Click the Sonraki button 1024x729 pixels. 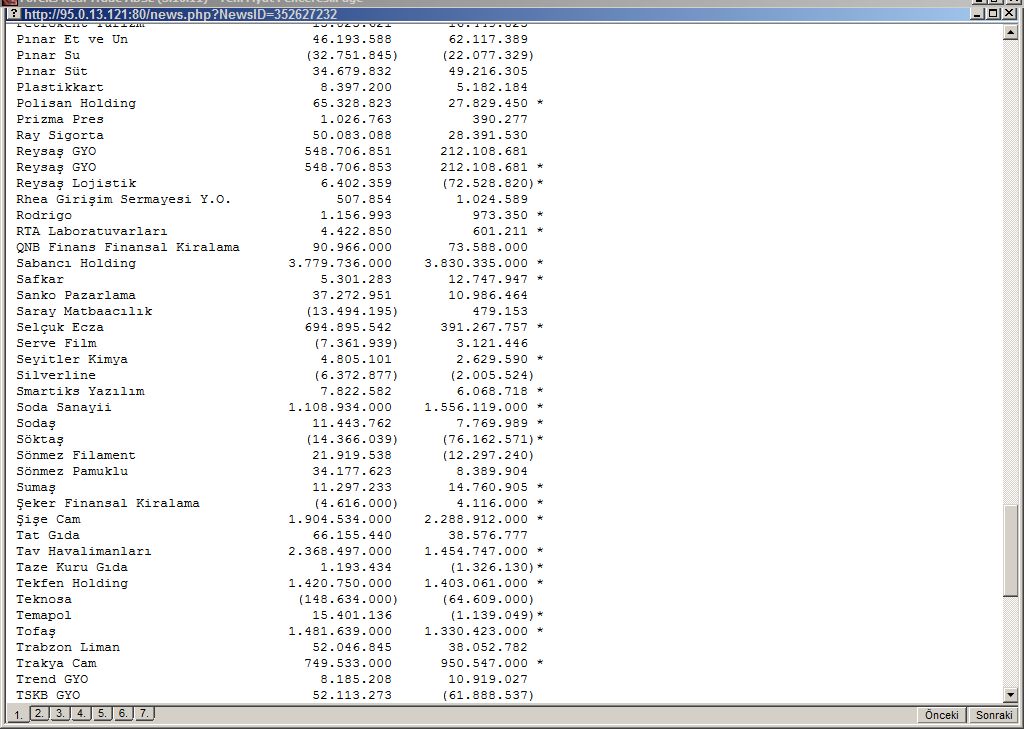pos(993,715)
